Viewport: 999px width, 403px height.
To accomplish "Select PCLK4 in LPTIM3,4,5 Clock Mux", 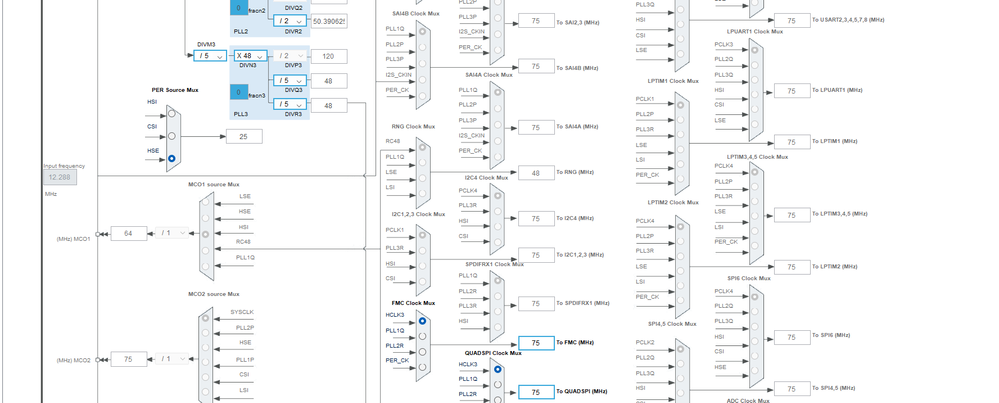I will pos(755,173).
